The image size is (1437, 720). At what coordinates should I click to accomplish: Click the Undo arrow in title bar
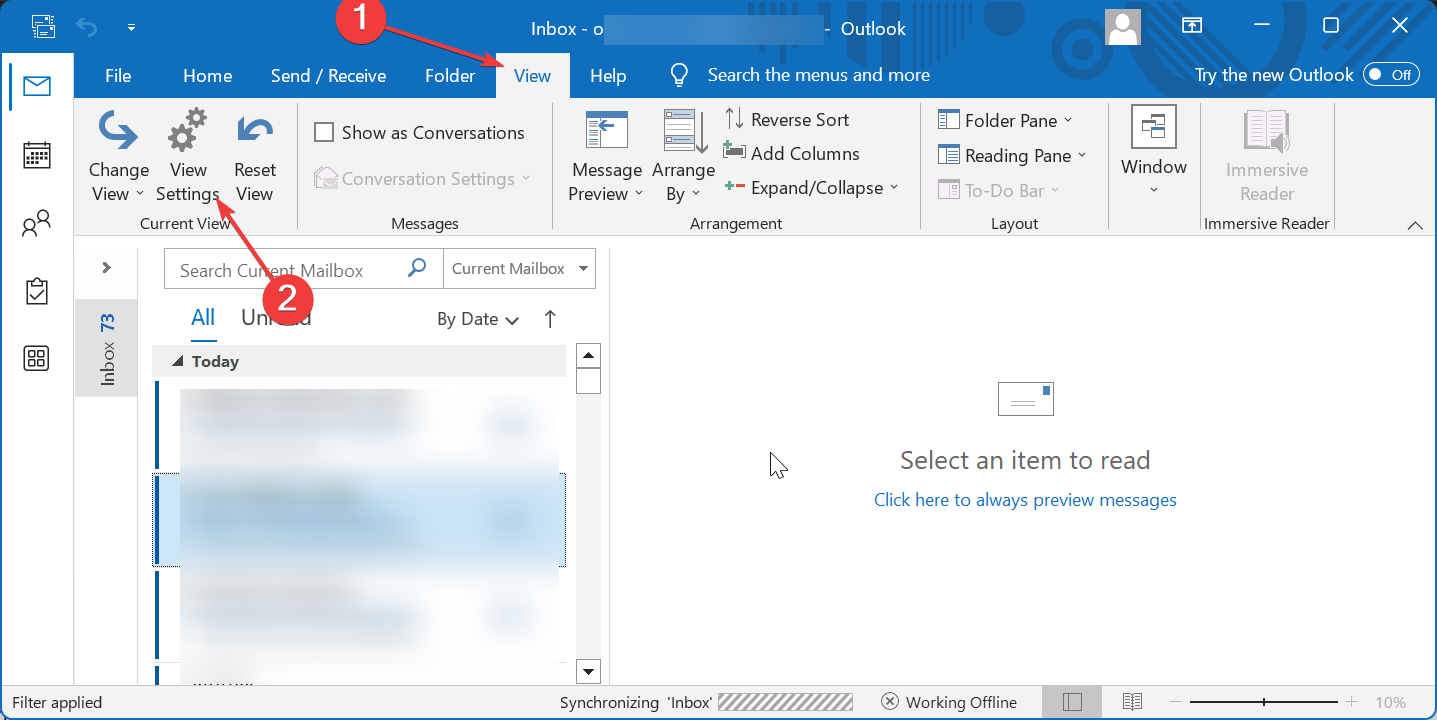tap(88, 27)
